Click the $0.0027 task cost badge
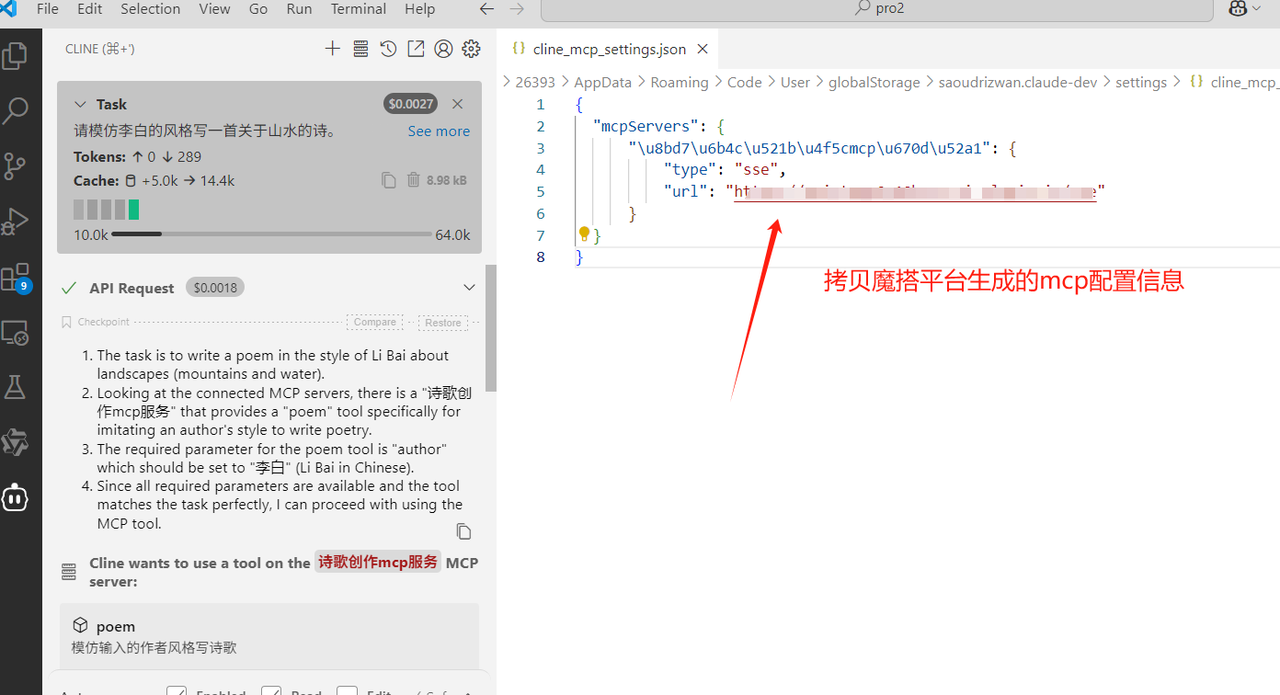1280x695 pixels. [411, 104]
